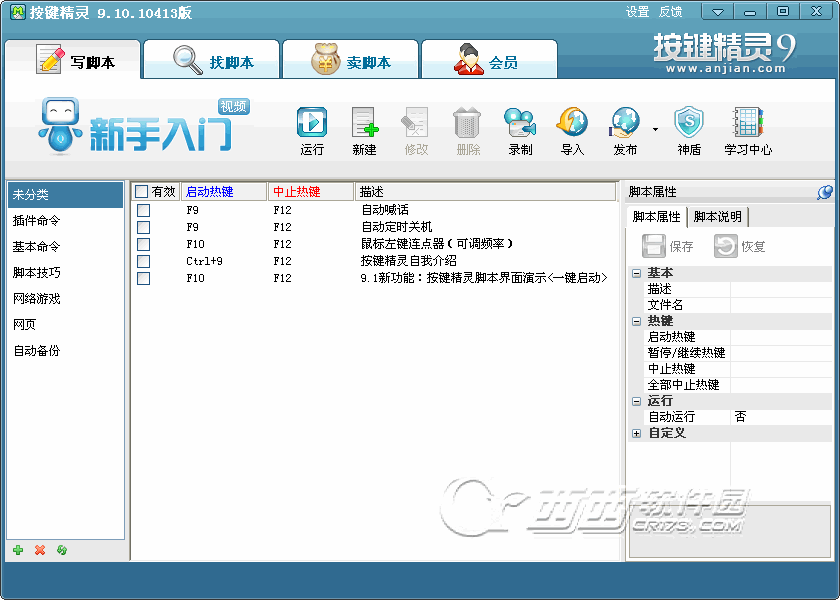Viewport: 840px width, 600px height.
Task: Switch to the 找脚本 tab
Action: pyautogui.click(x=212, y=62)
